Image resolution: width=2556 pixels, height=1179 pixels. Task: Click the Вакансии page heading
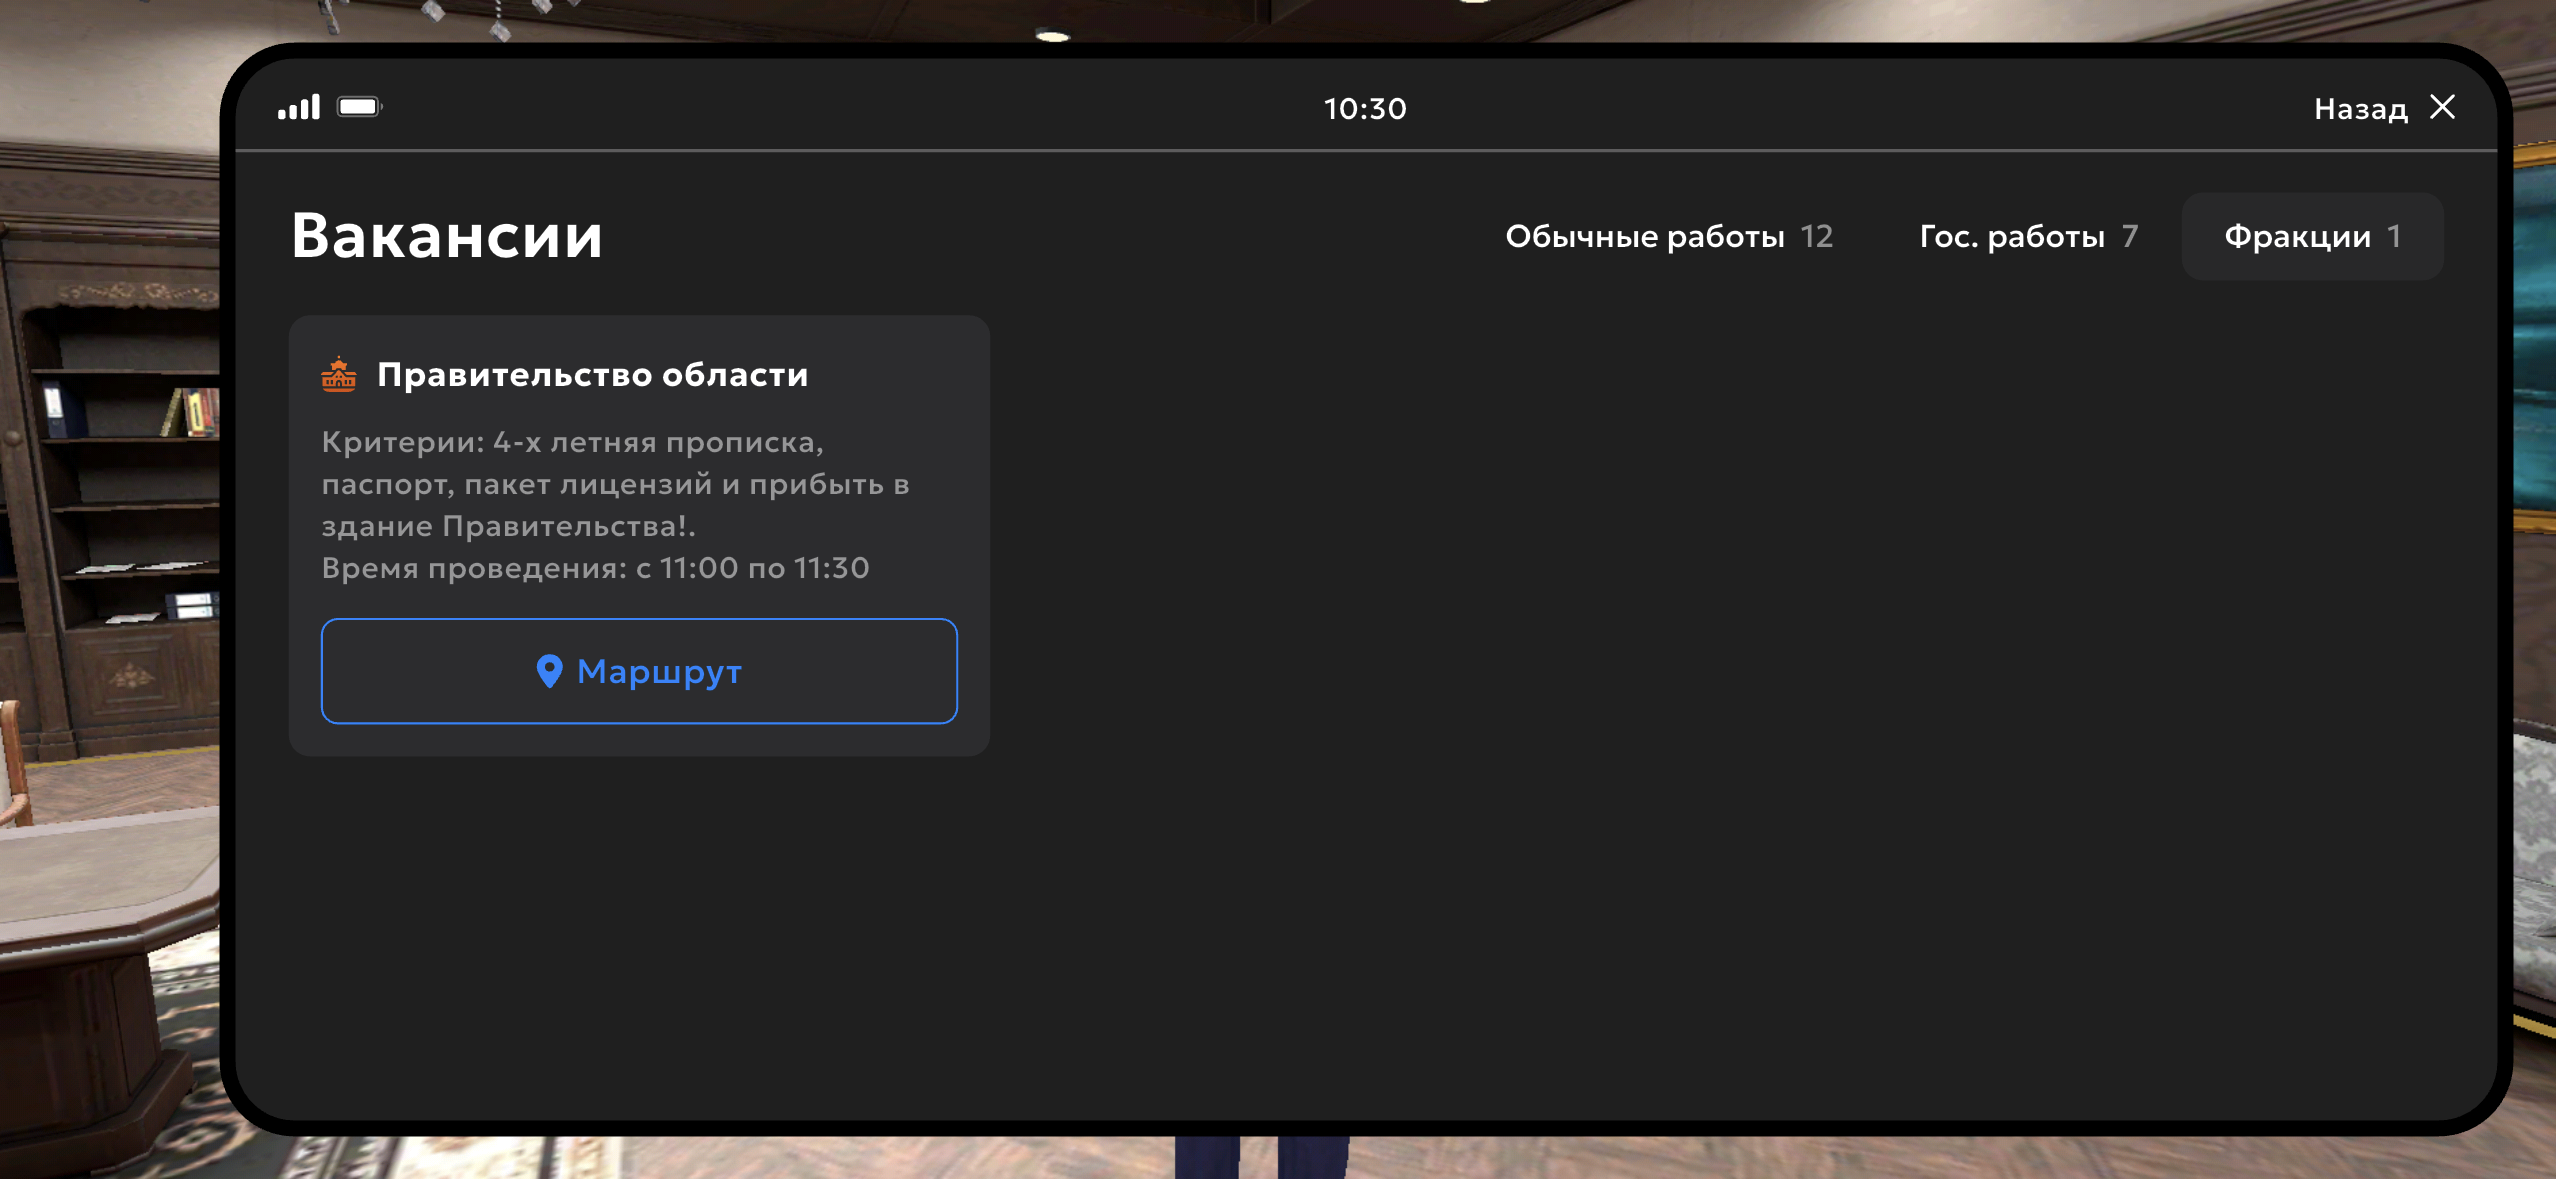coord(447,237)
